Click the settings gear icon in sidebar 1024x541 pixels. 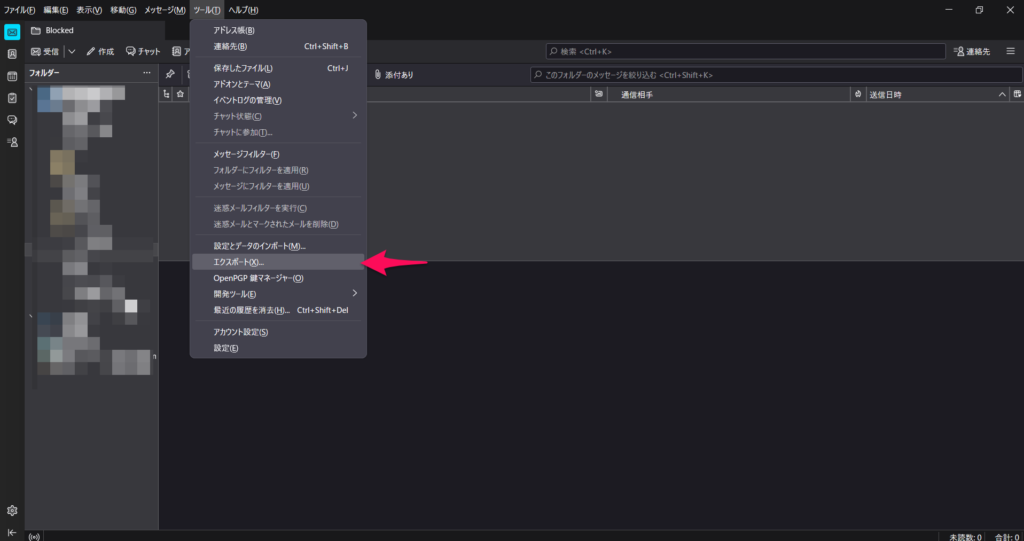click(x=12, y=510)
